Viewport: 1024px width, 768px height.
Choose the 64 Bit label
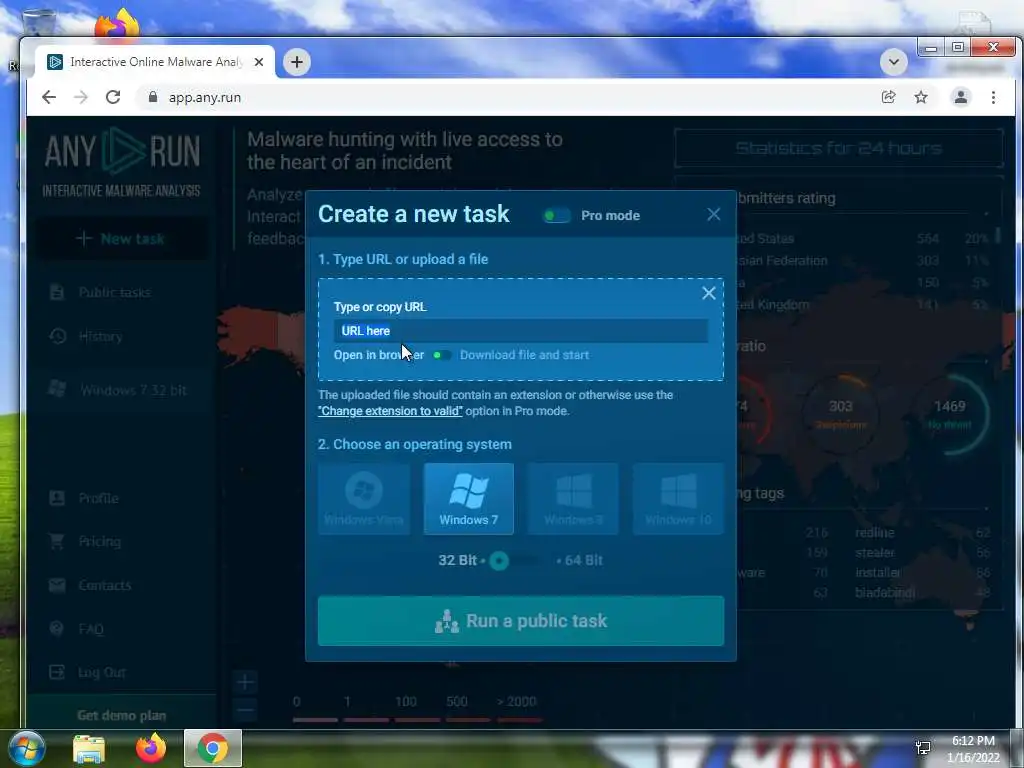pyautogui.click(x=583, y=560)
